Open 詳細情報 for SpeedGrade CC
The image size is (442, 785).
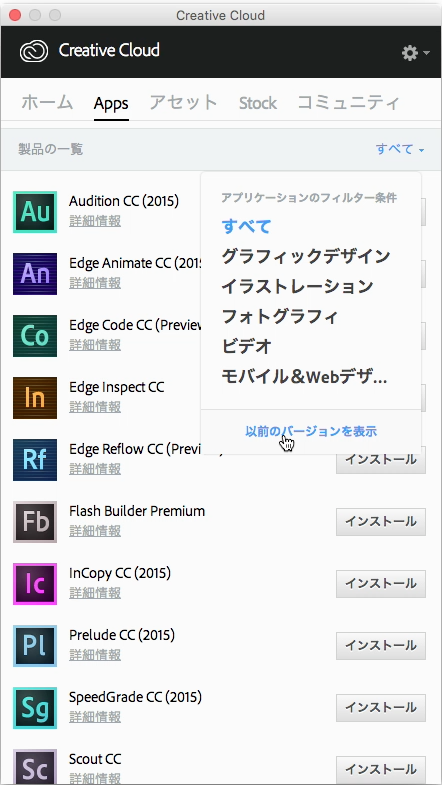point(95,717)
